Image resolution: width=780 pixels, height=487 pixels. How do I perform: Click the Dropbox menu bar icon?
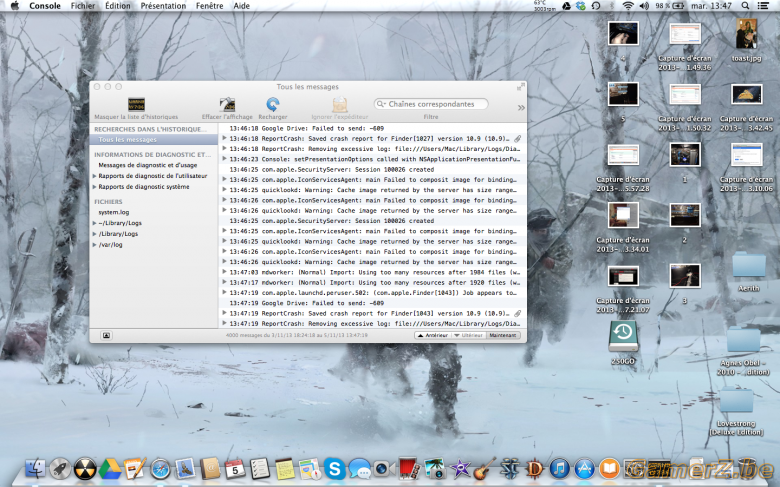point(581,6)
